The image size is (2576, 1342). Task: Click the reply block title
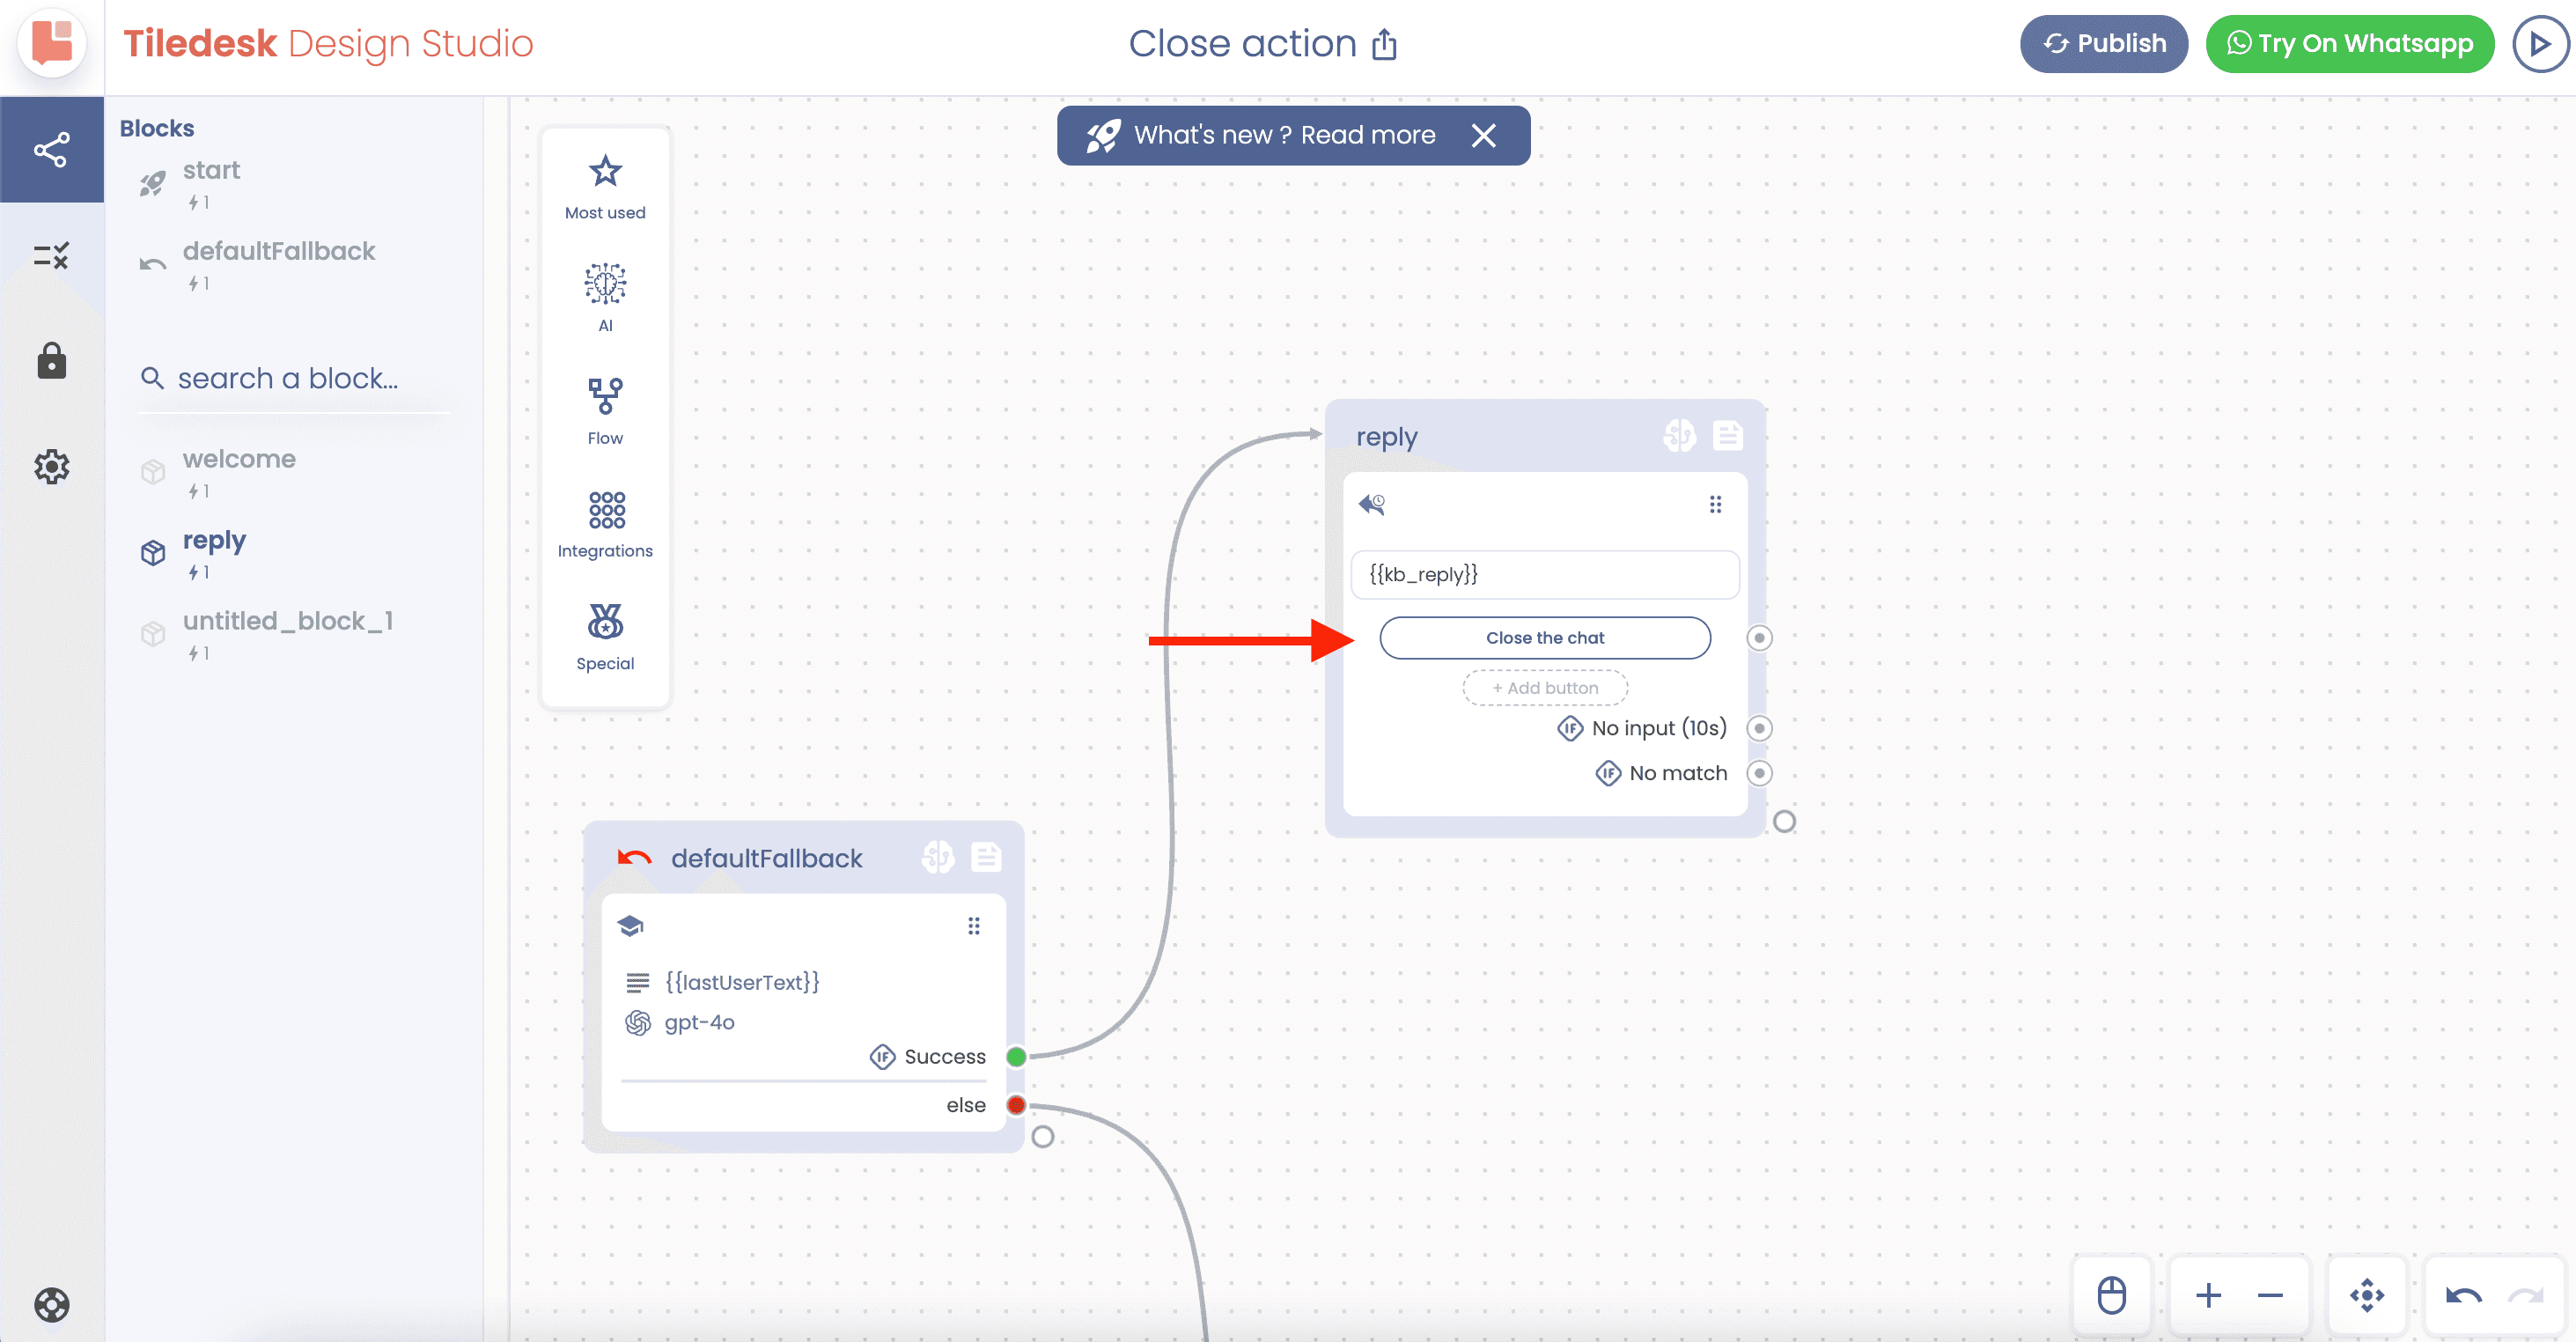[1386, 437]
